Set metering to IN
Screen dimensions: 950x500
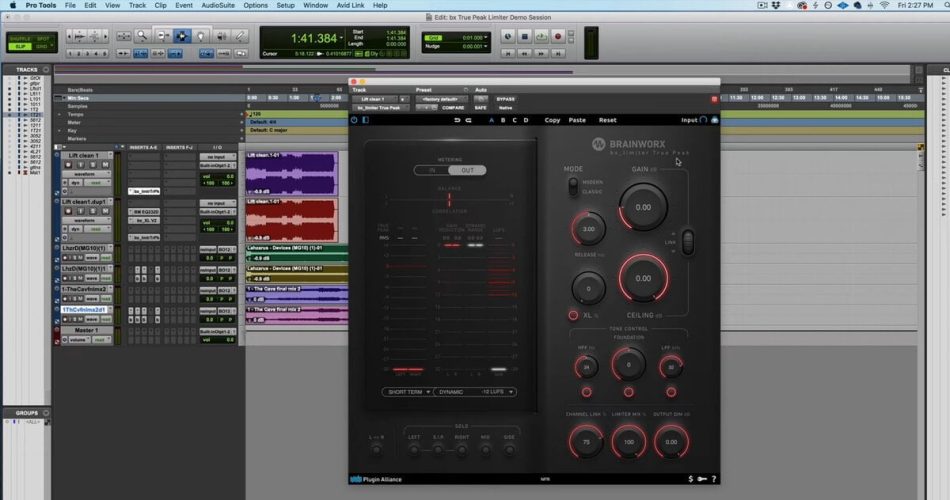(x=432, y=170)
